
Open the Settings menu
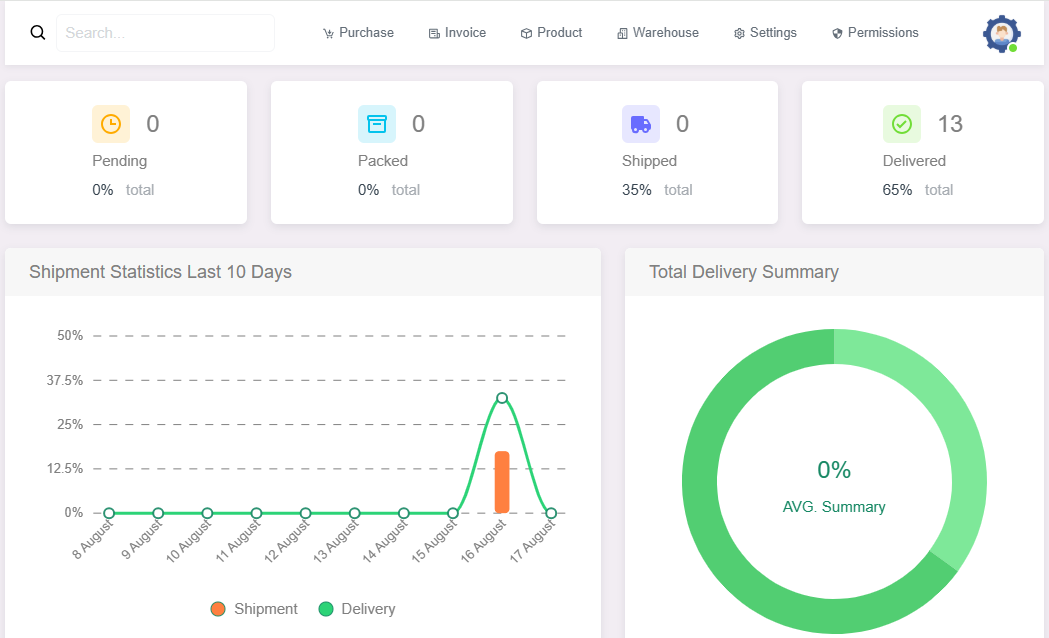pos(765,33)
